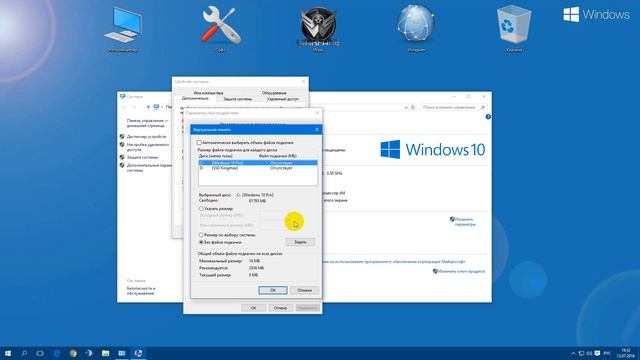This screenshot has height=360, width=640.
Task: Open Настройка удаленного доступа in System sidebar
Action: click(x=147, y=147)
